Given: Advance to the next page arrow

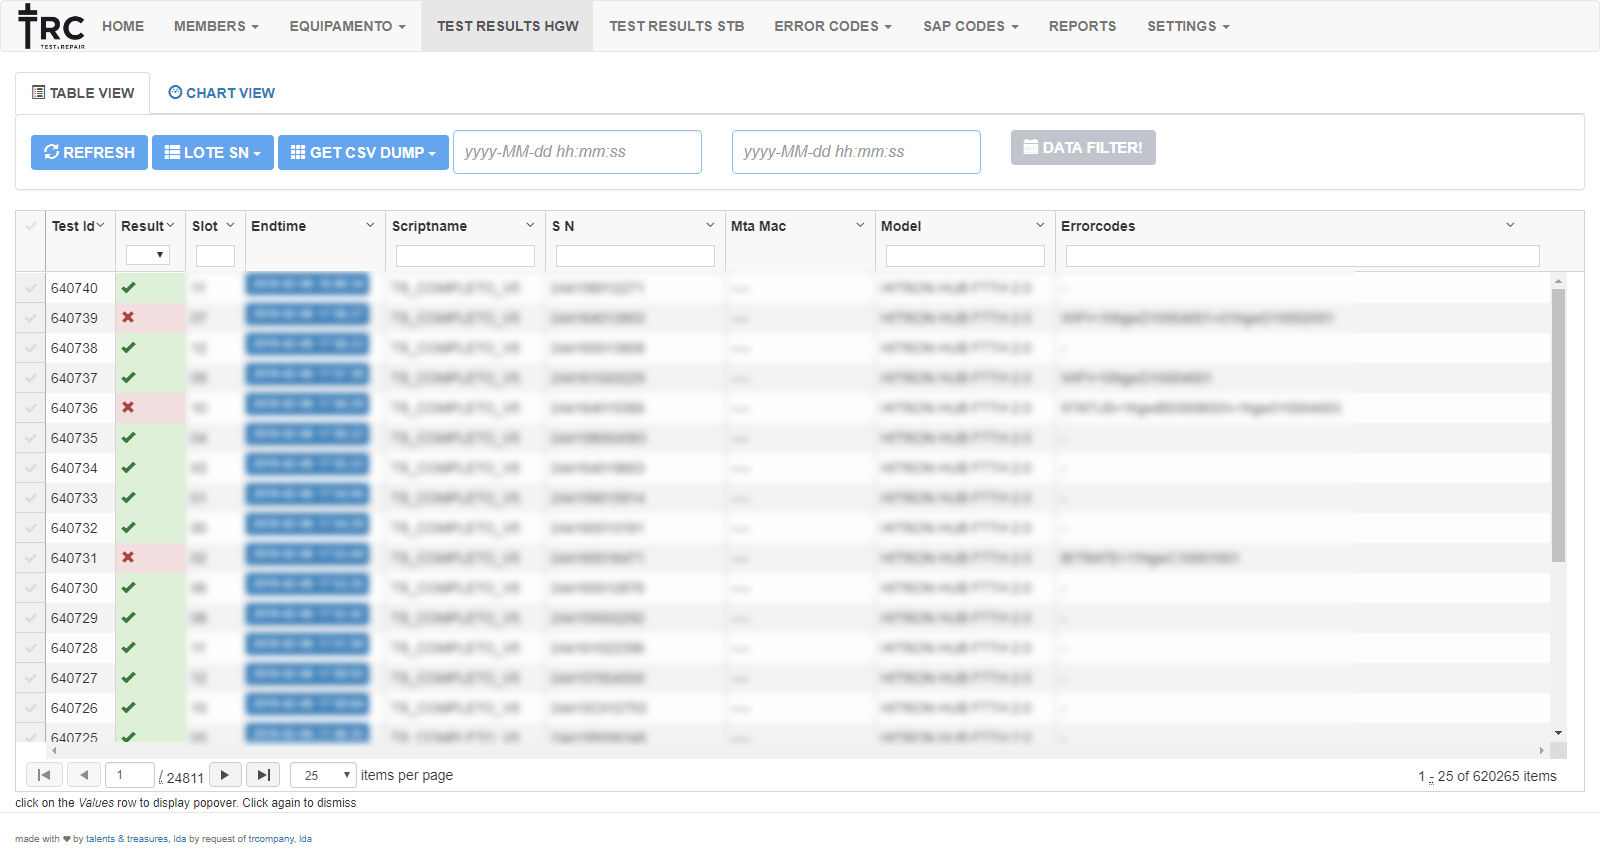Looking at the screenshot, I should click(x=225, y=775).
